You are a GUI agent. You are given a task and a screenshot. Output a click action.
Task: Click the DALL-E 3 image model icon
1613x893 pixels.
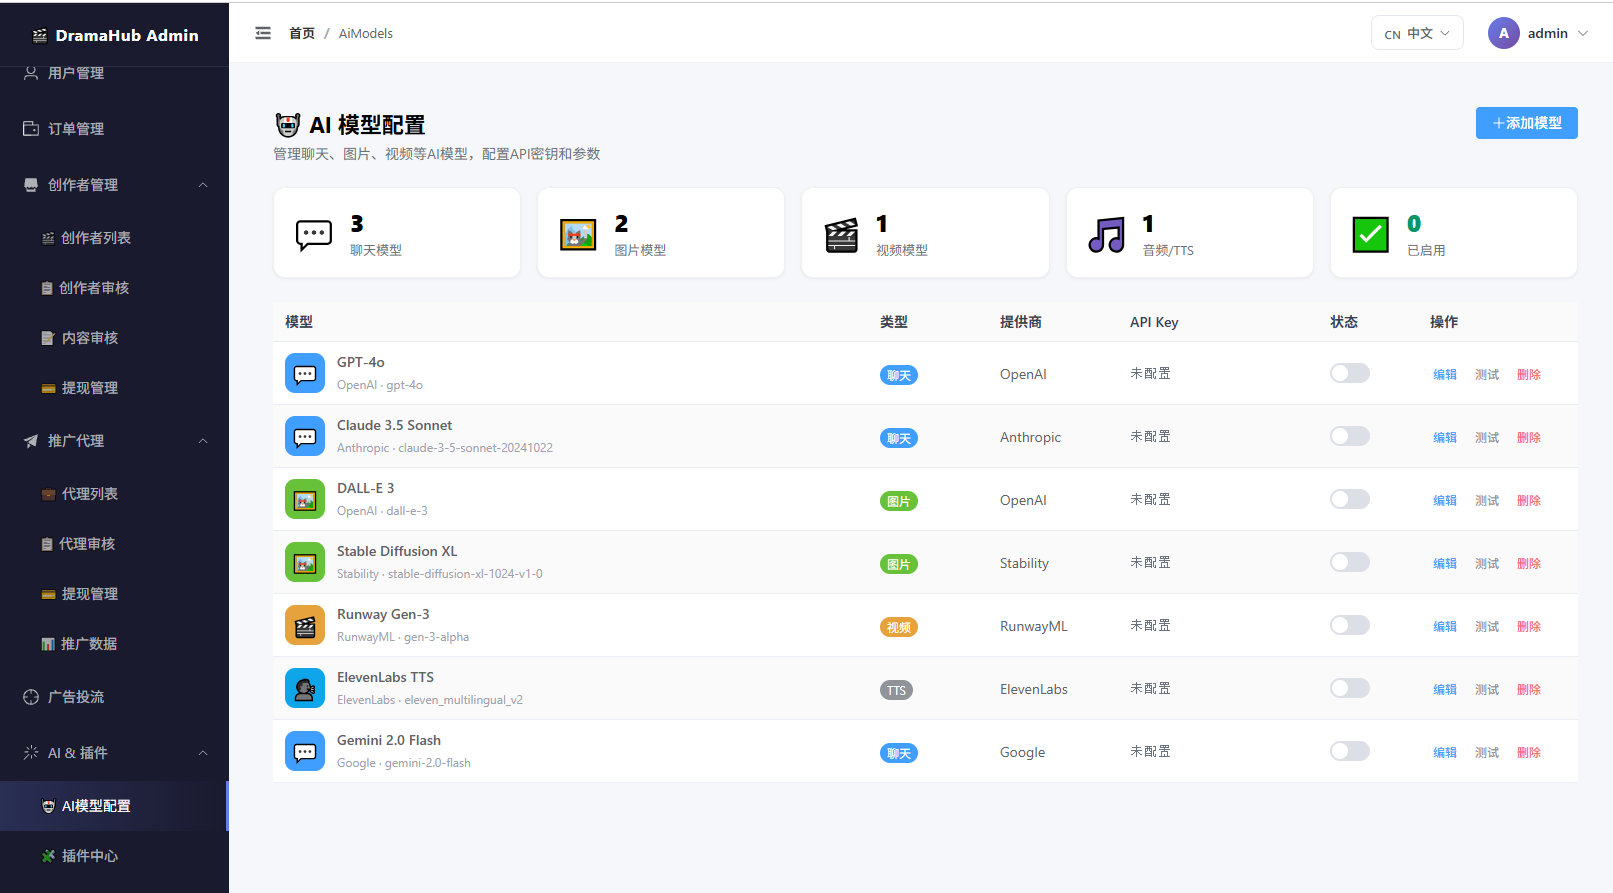(305, 499)
